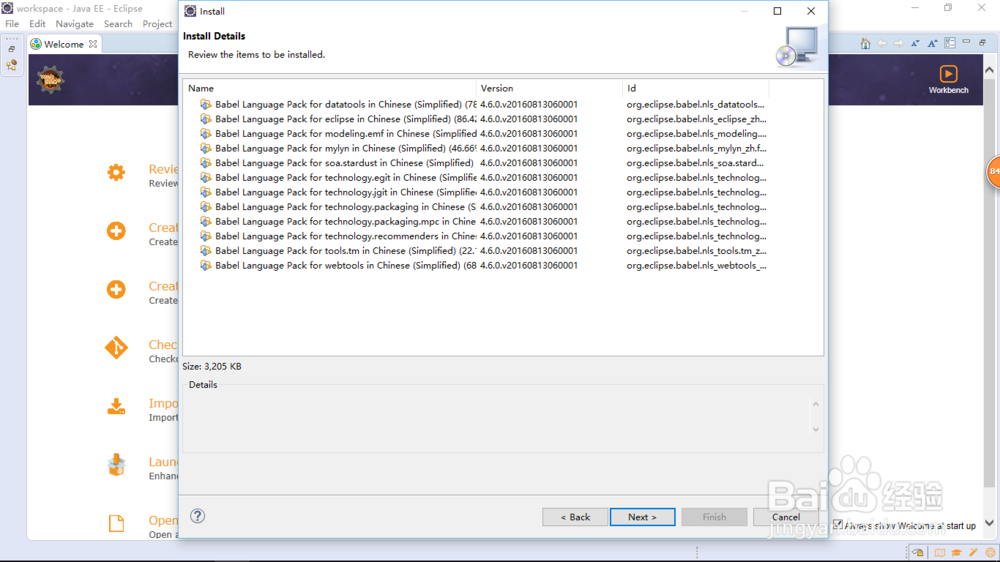Click the Enlarge font size icon

[x=932, y=43]
